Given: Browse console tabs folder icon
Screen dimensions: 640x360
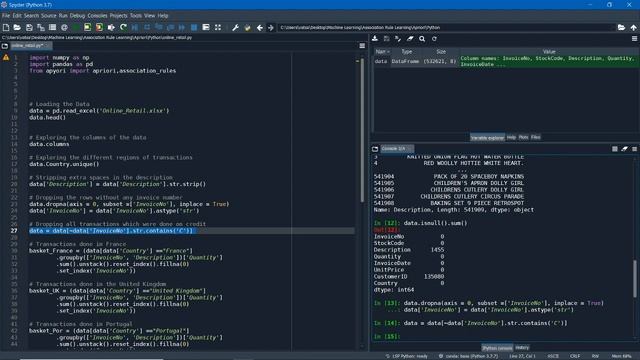Looking at the screenshot, I should (x=375, y=149).
